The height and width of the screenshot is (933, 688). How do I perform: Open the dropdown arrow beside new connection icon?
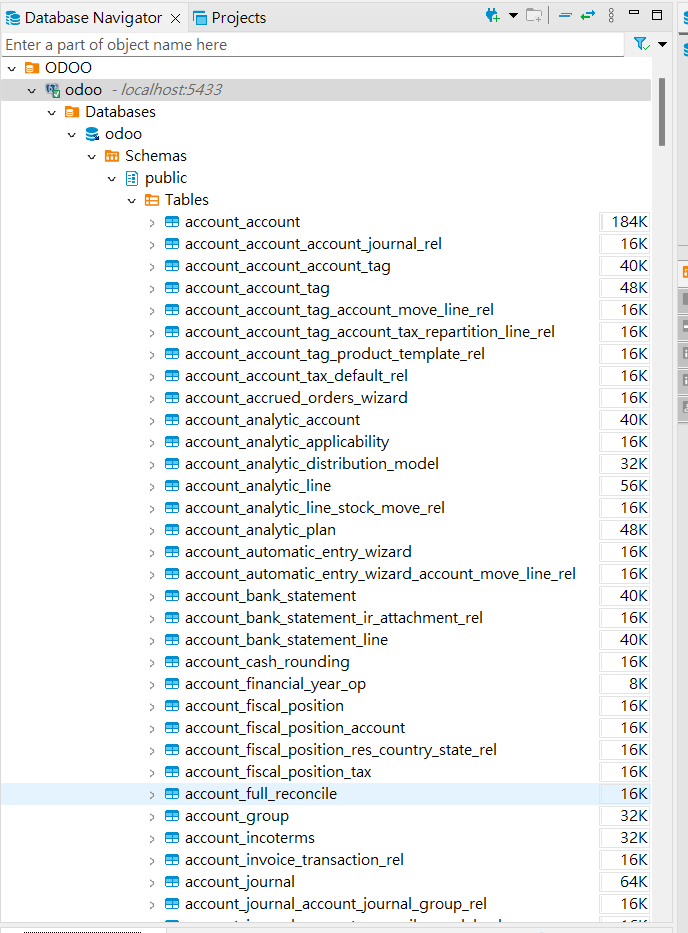point(513,15)
